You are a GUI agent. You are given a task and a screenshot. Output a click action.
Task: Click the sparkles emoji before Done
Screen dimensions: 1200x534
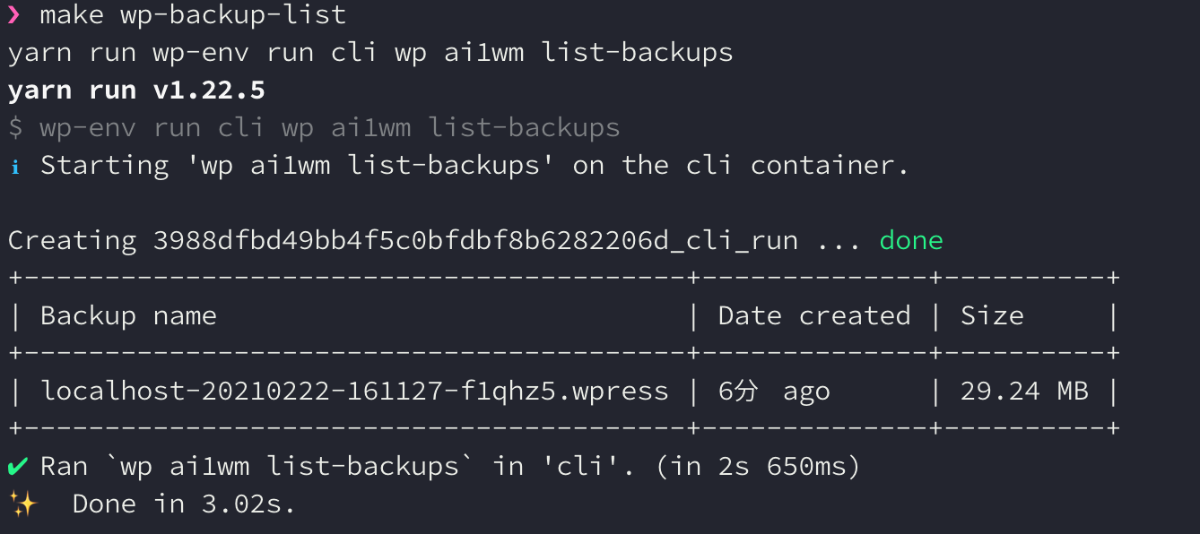tap(22, 503)
